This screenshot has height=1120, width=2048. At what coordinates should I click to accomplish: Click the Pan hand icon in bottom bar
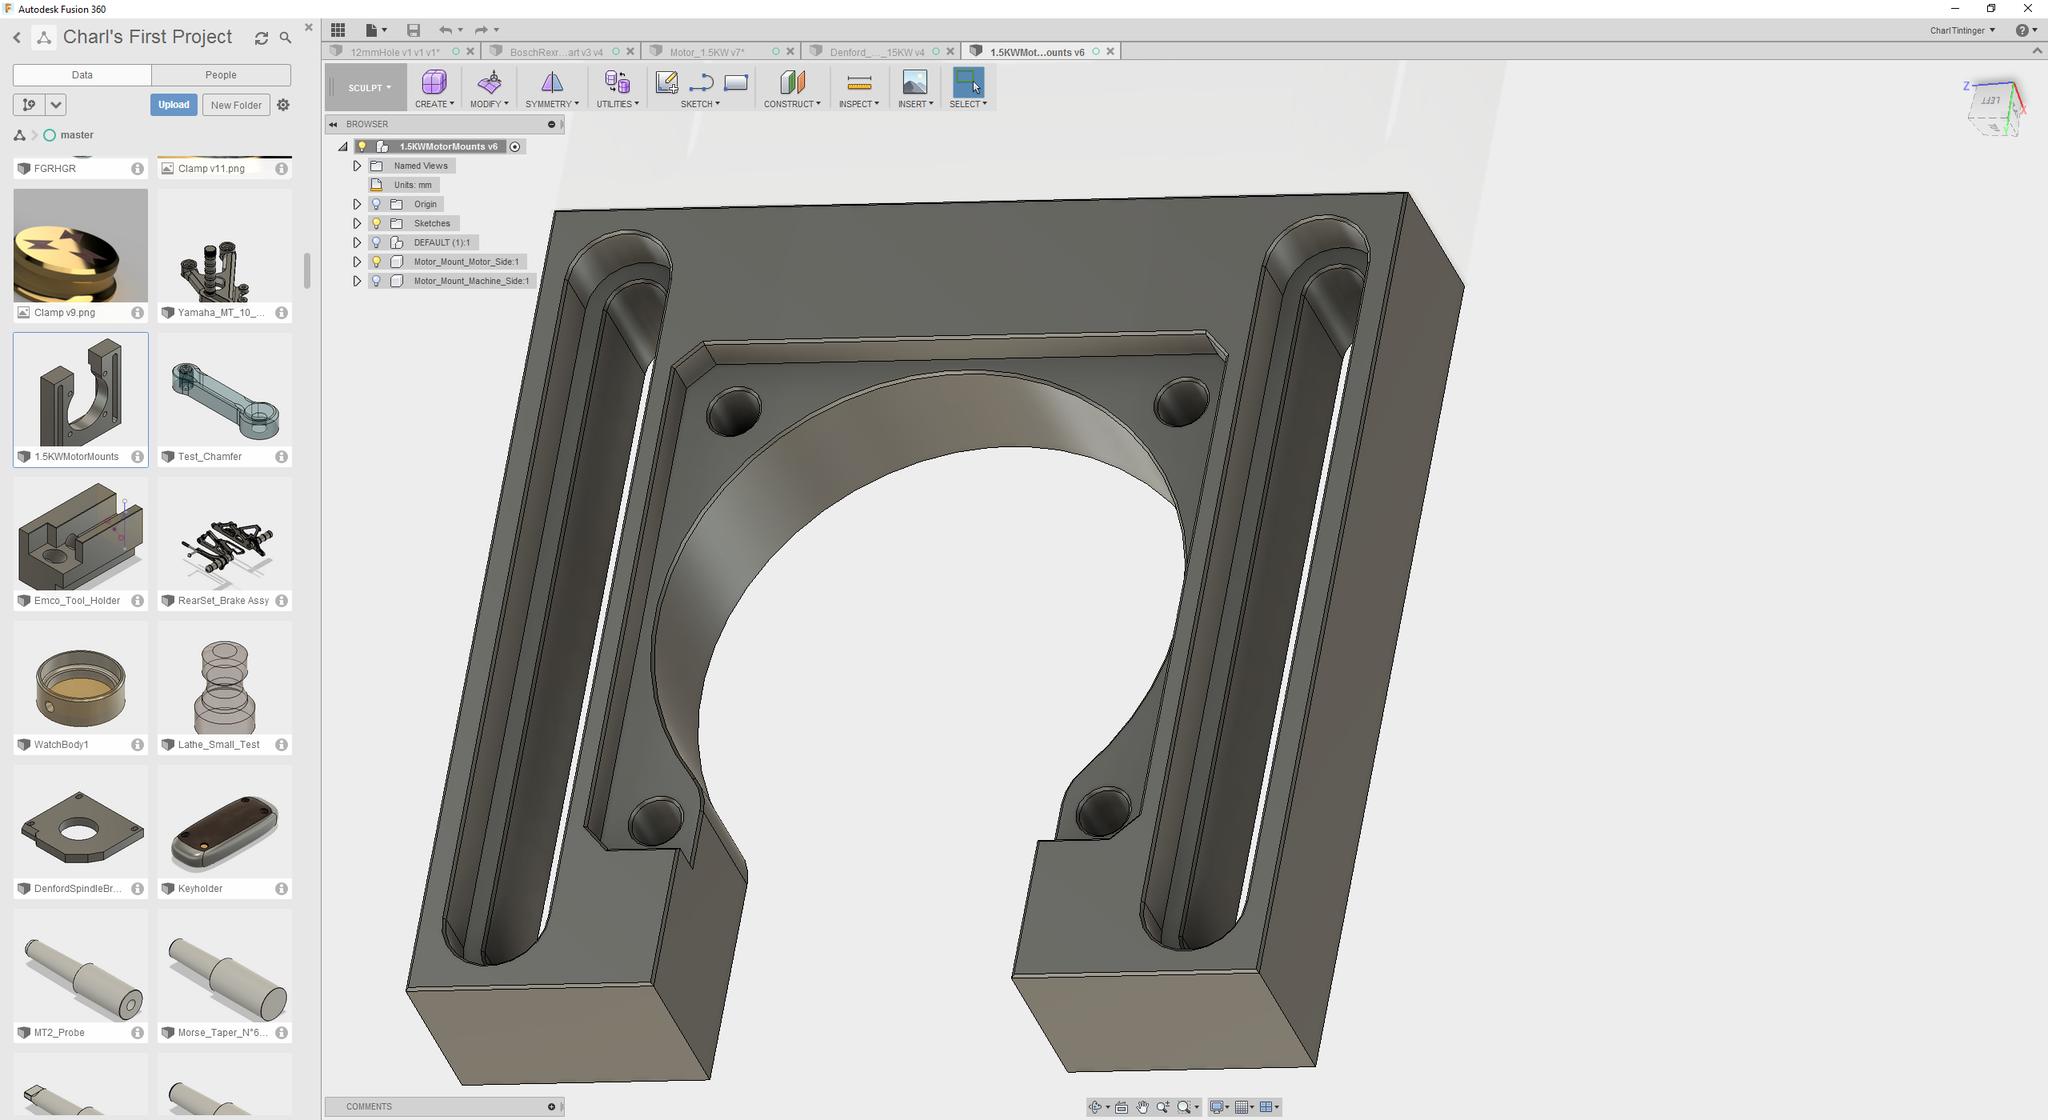pyautogui.click(x=1143, y=1107)
